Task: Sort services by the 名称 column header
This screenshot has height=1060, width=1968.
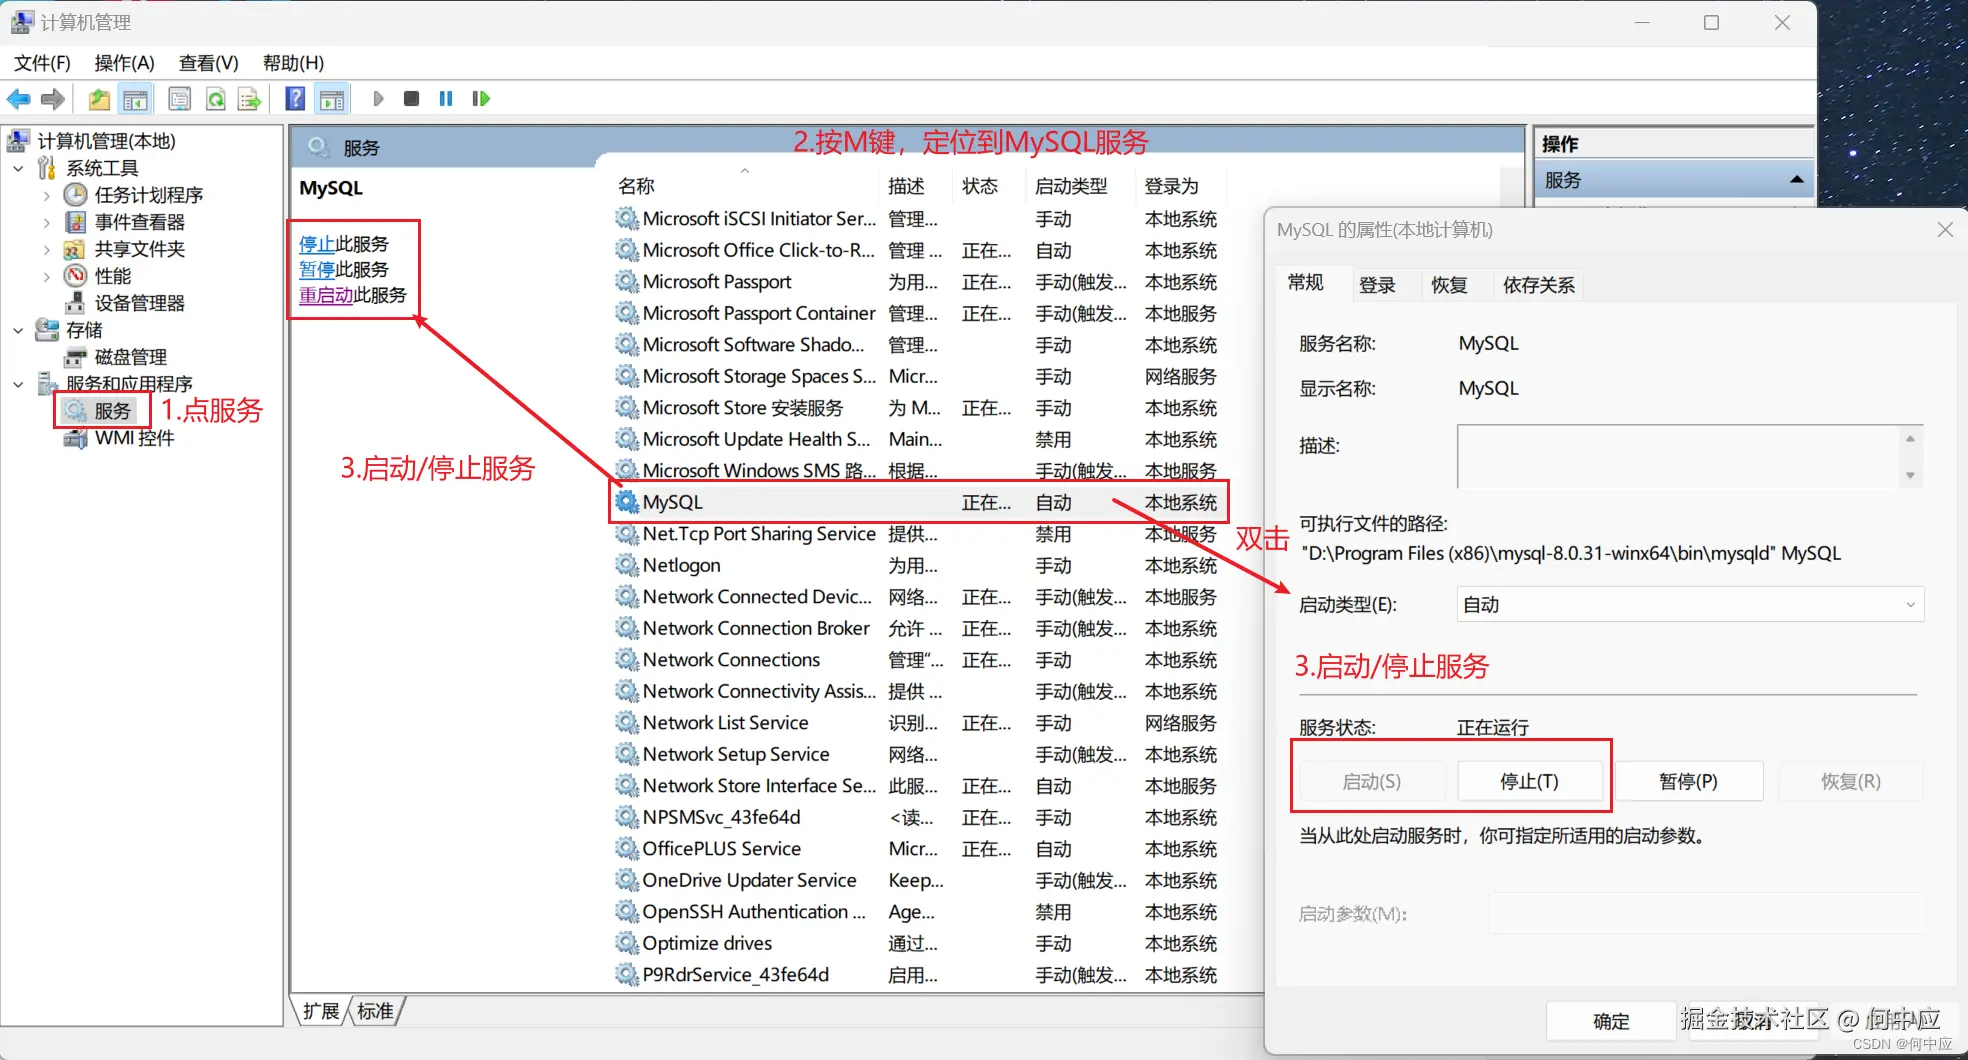Action: (745, 186)
